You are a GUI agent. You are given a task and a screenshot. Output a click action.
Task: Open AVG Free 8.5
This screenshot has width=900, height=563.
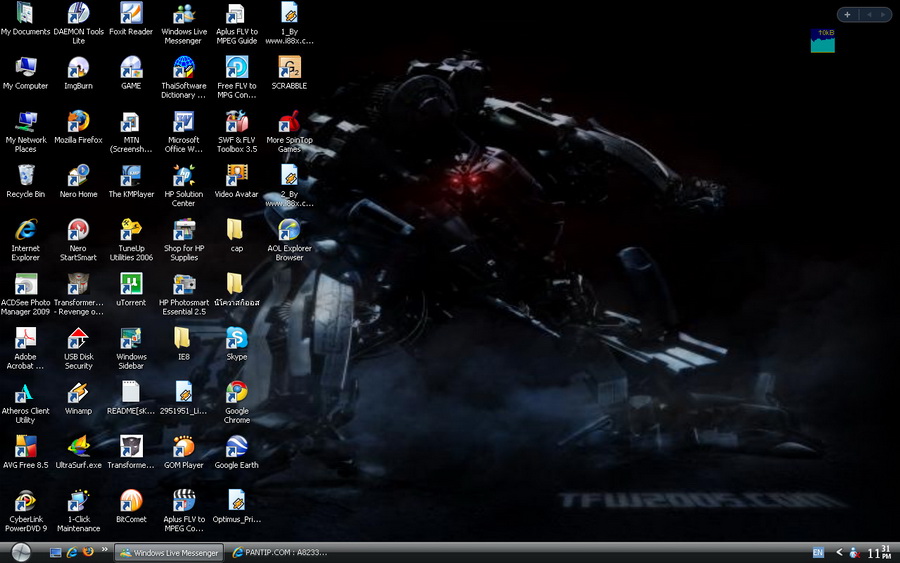(25, 446)
